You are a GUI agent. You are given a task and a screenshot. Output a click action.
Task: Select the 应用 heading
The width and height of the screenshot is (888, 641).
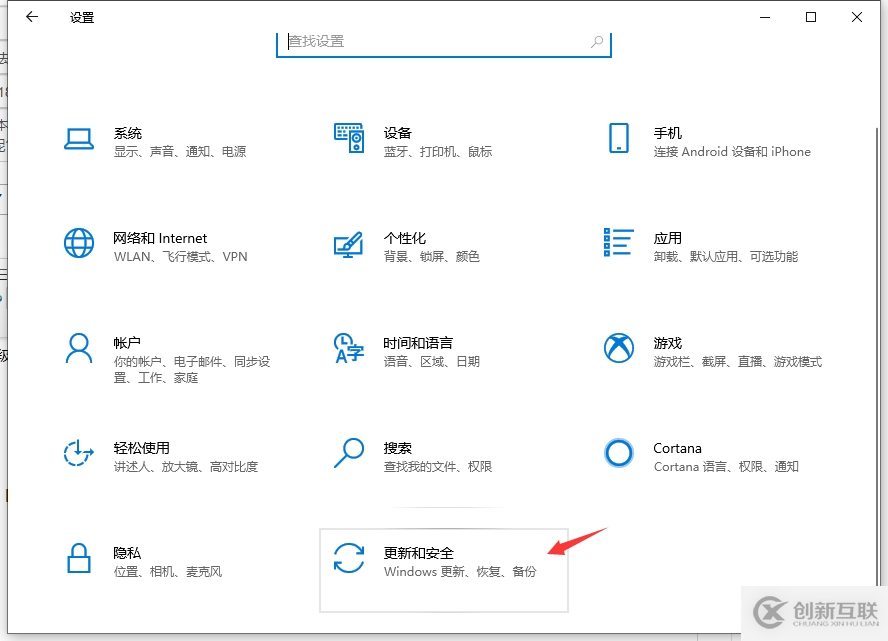pos(668,238)
